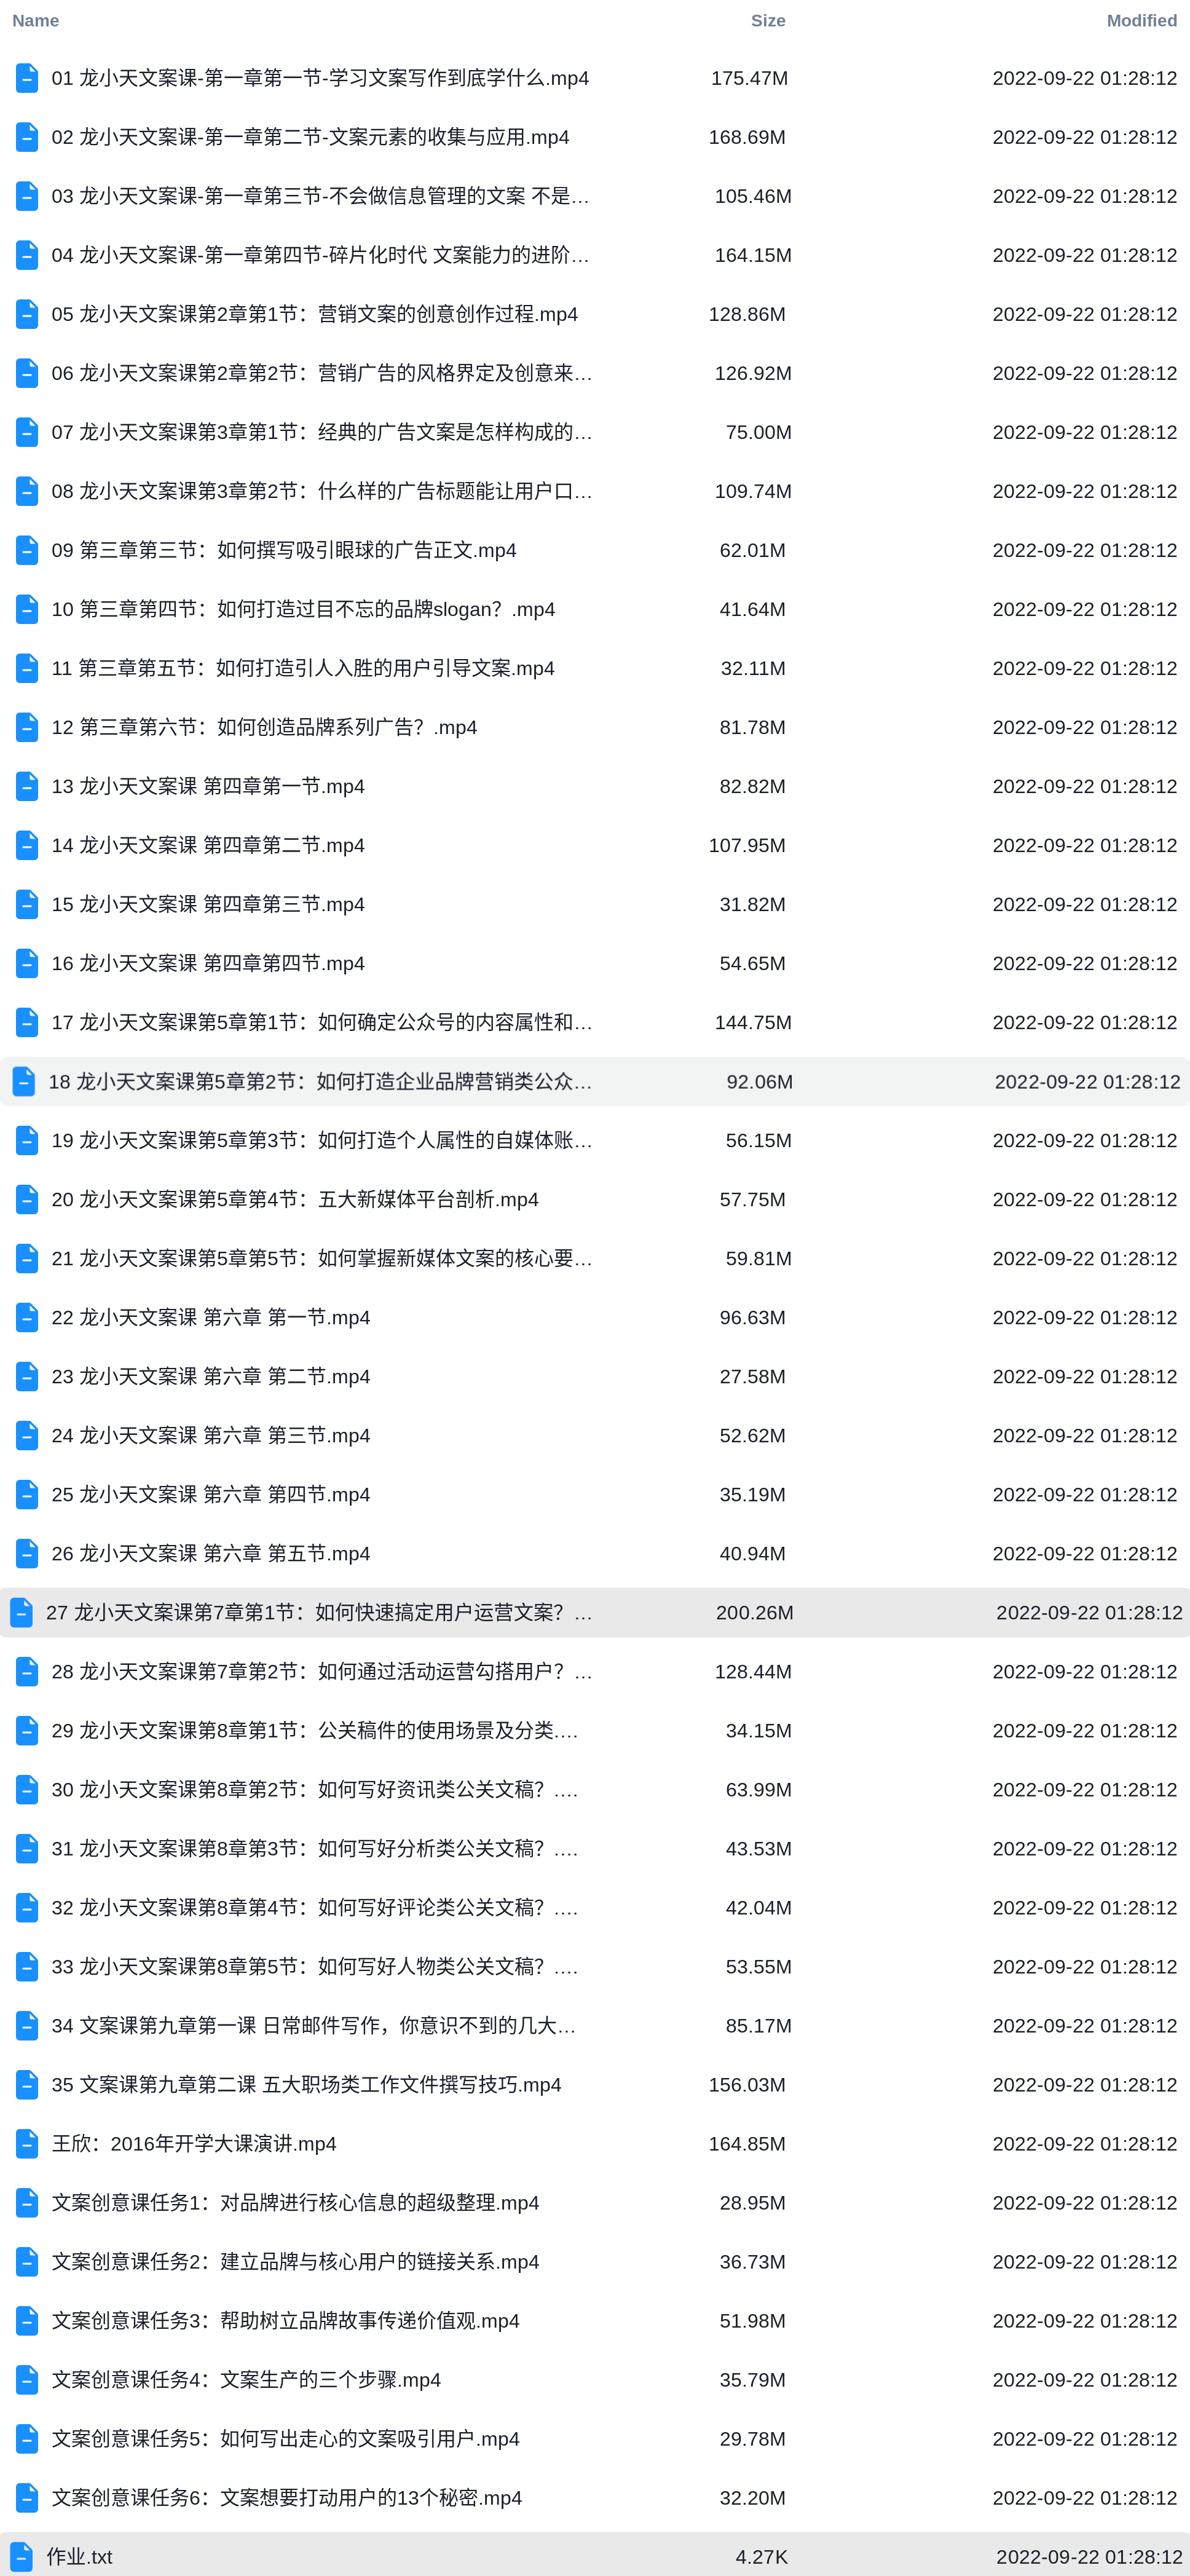Click the file icon of 02 龙小天文案课 row

[x=27, y=137]
